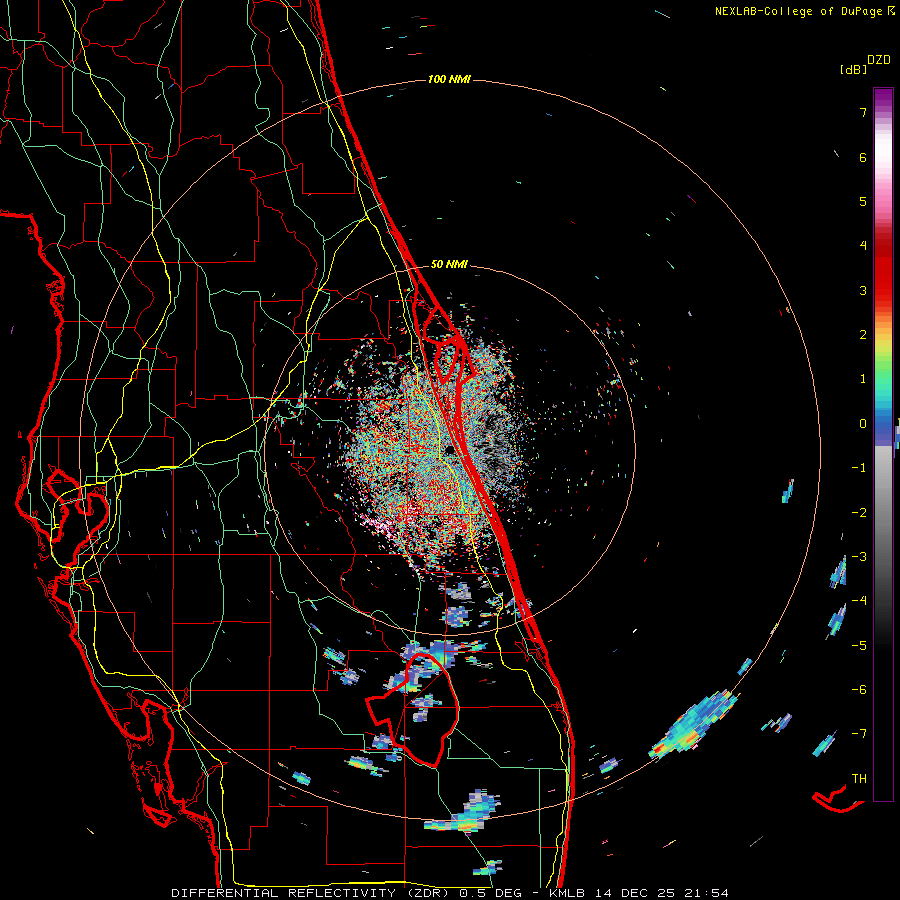Click the scale value -2

click(x=859, y=512)
